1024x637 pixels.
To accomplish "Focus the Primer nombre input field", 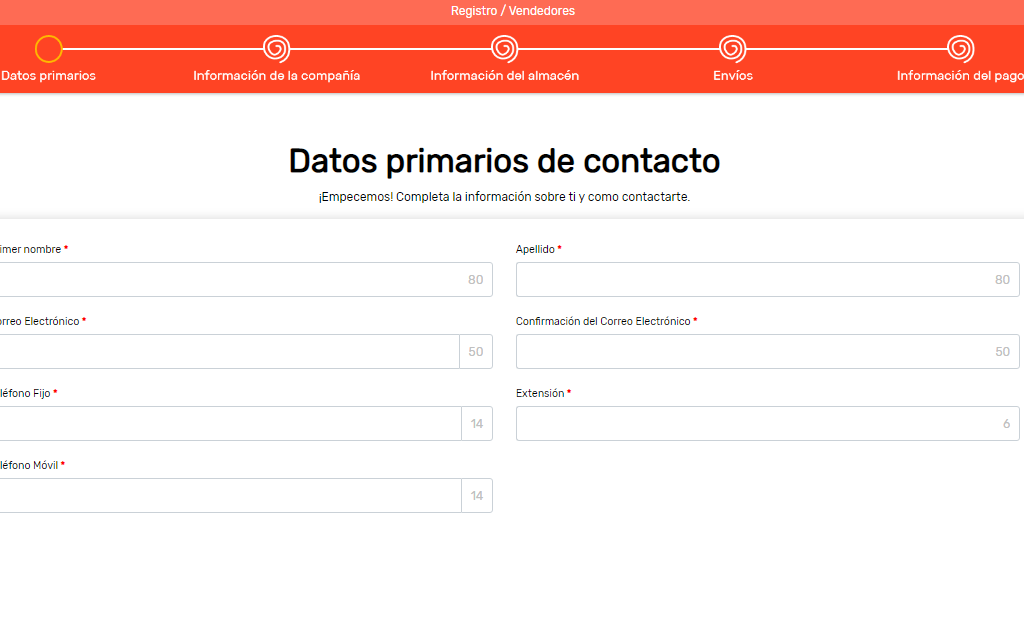I will coord(230,280).
